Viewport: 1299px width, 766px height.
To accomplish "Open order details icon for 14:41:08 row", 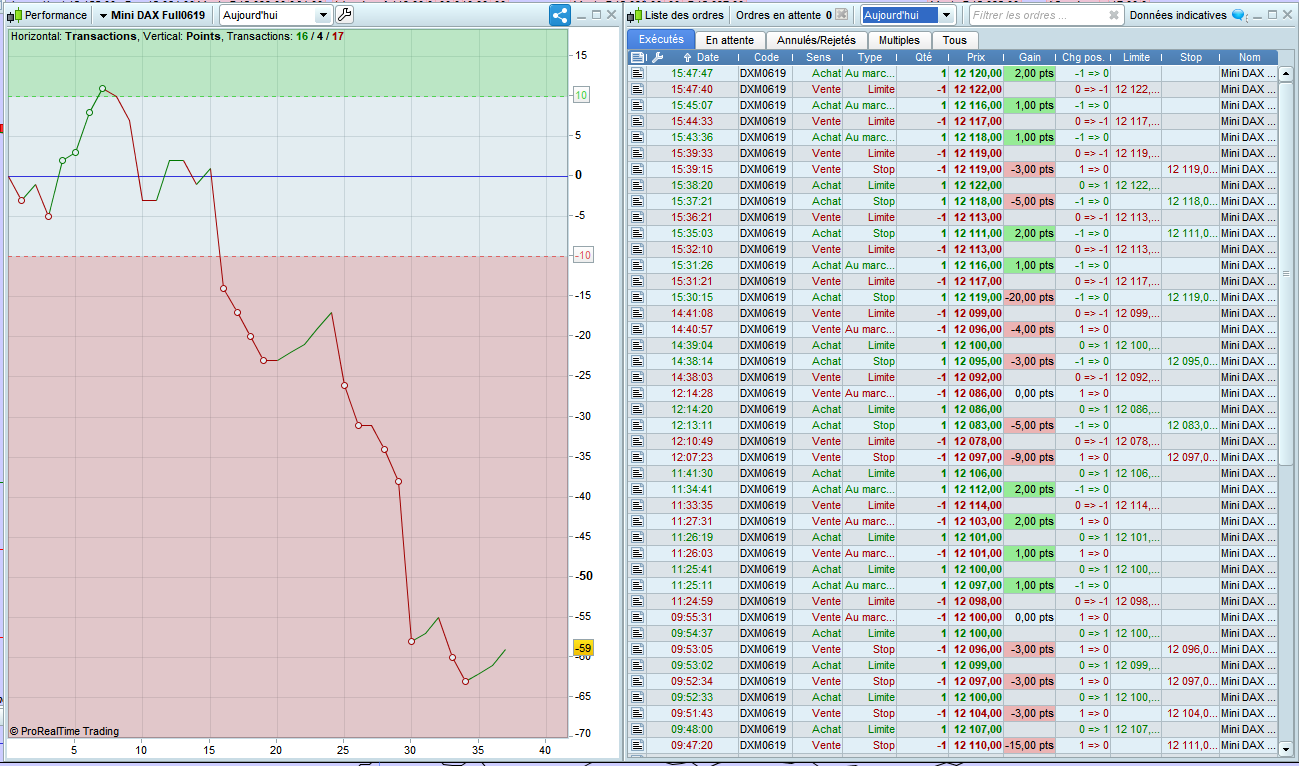I will (x=637, y=313).
